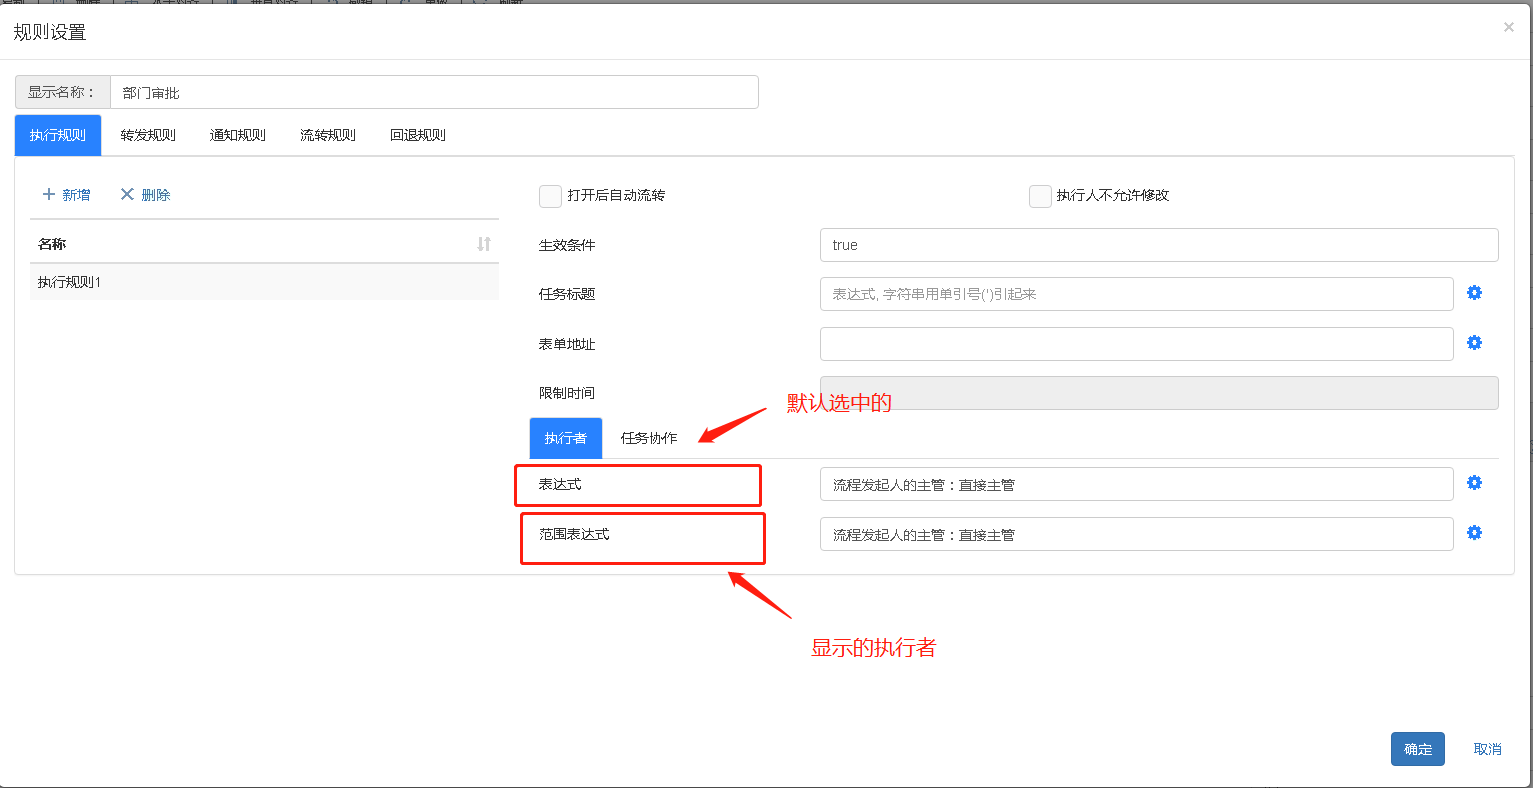Focus the 显示名称 input field
Viewport: 1533px width, 788px height.
coord(433,92)
